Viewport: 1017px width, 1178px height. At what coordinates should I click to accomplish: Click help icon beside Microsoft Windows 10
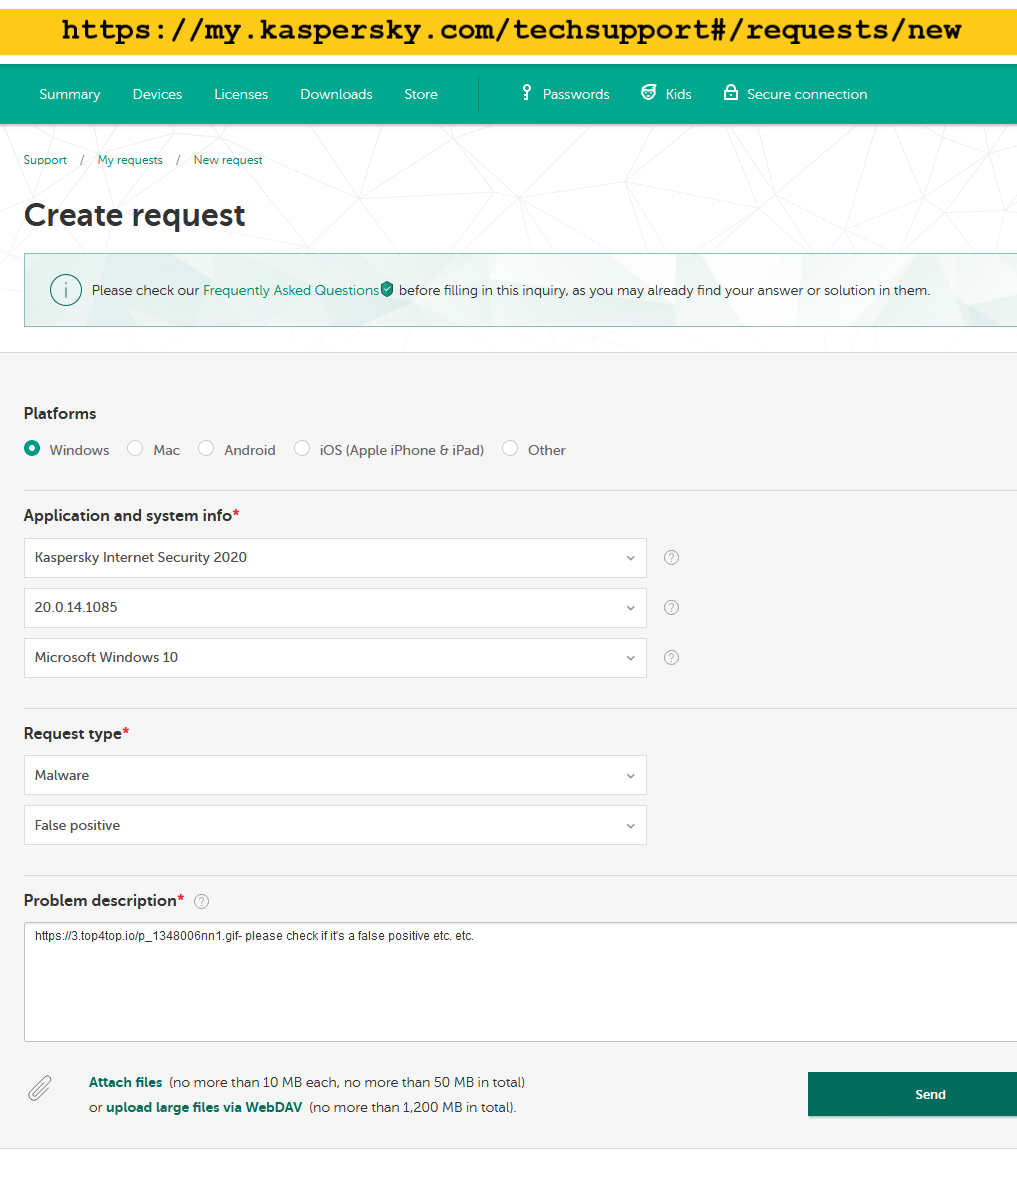(671, 657)
